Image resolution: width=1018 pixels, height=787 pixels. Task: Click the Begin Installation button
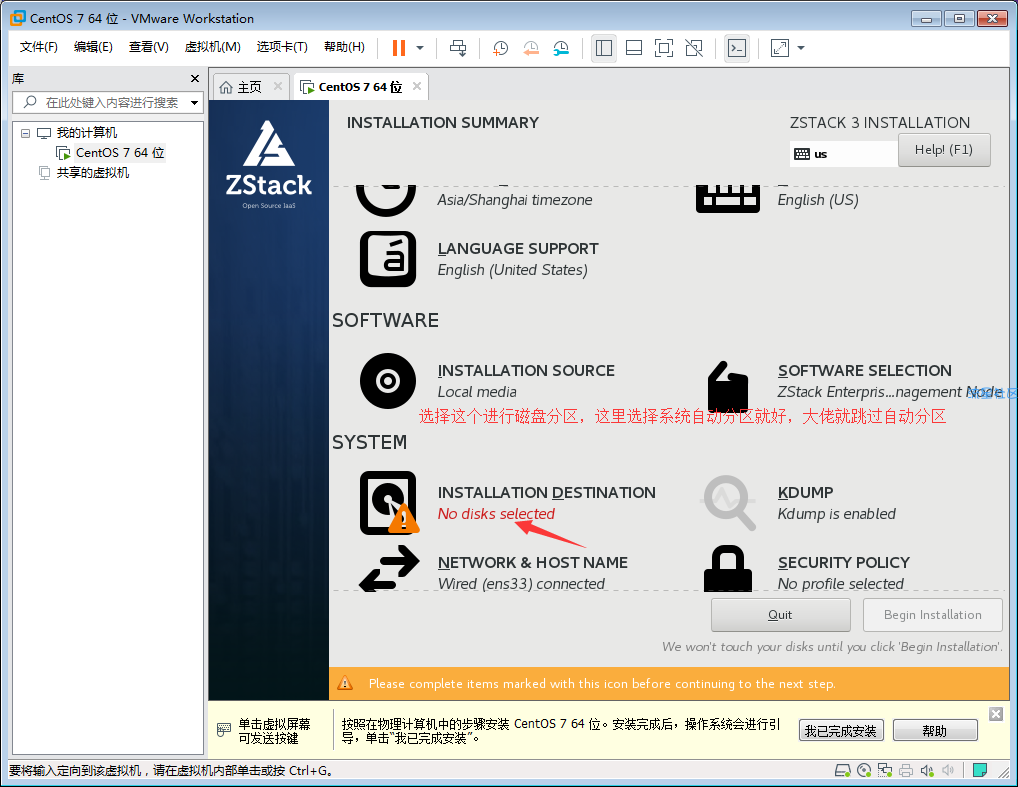[932, 615]
